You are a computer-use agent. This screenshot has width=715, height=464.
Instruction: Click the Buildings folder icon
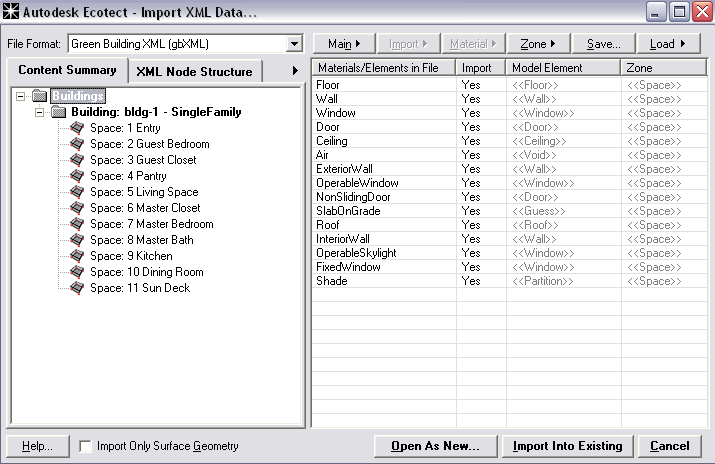pyautogui.click(x=41, y=96)
